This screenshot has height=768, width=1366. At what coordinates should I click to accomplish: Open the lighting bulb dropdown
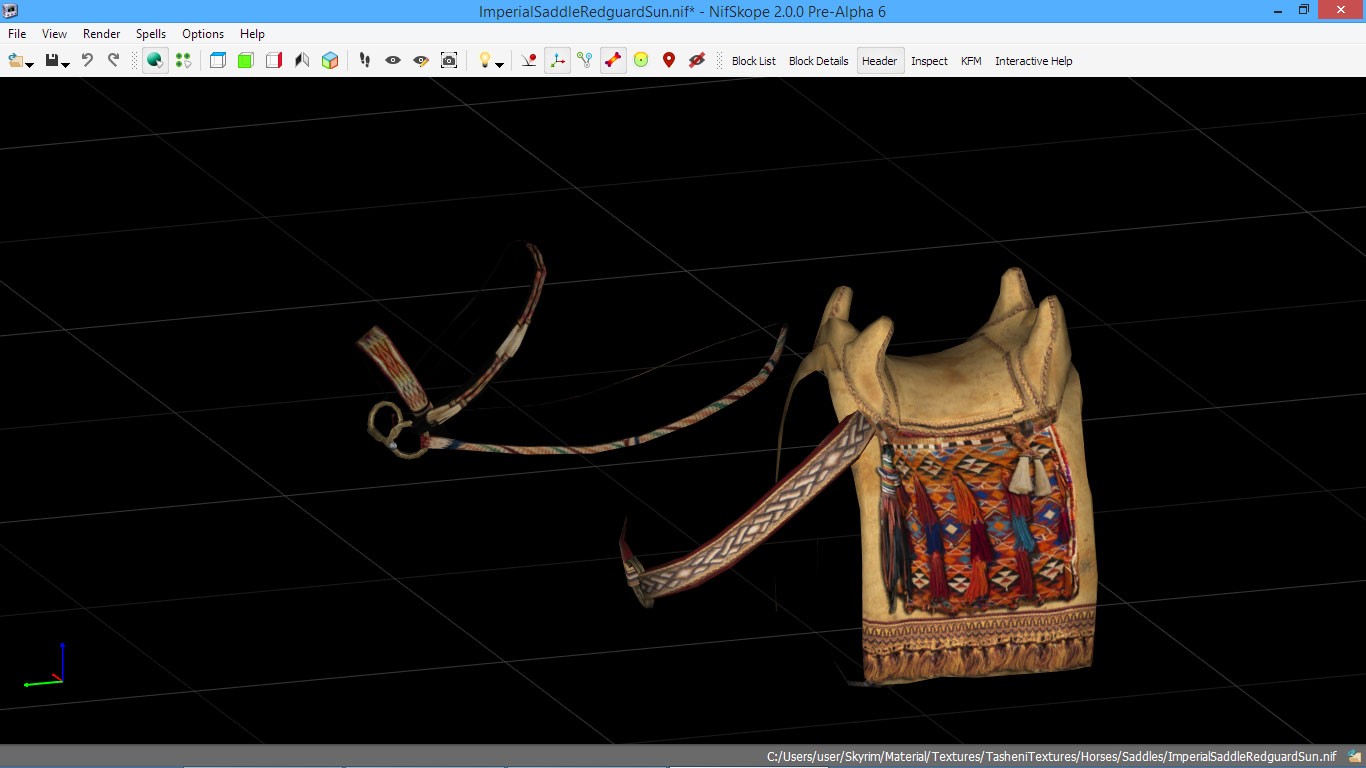[499, 65]
